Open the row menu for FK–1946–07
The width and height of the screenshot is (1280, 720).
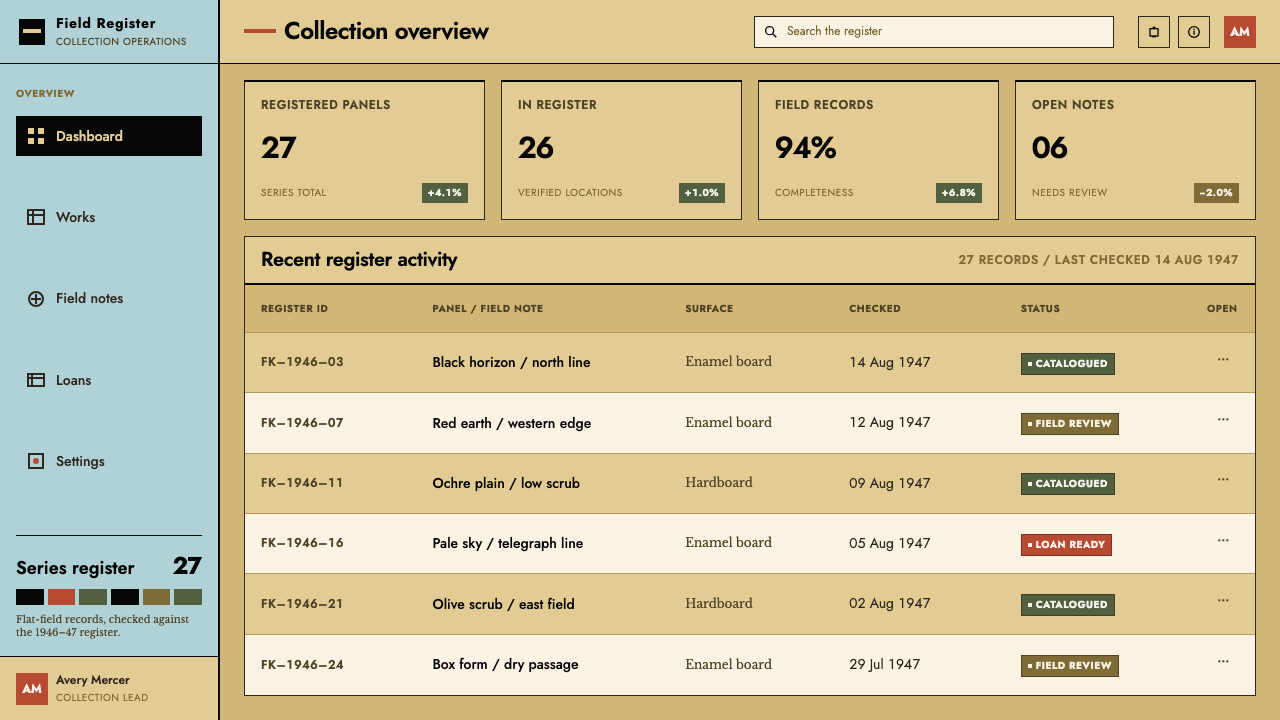[x=1223, y=419]
